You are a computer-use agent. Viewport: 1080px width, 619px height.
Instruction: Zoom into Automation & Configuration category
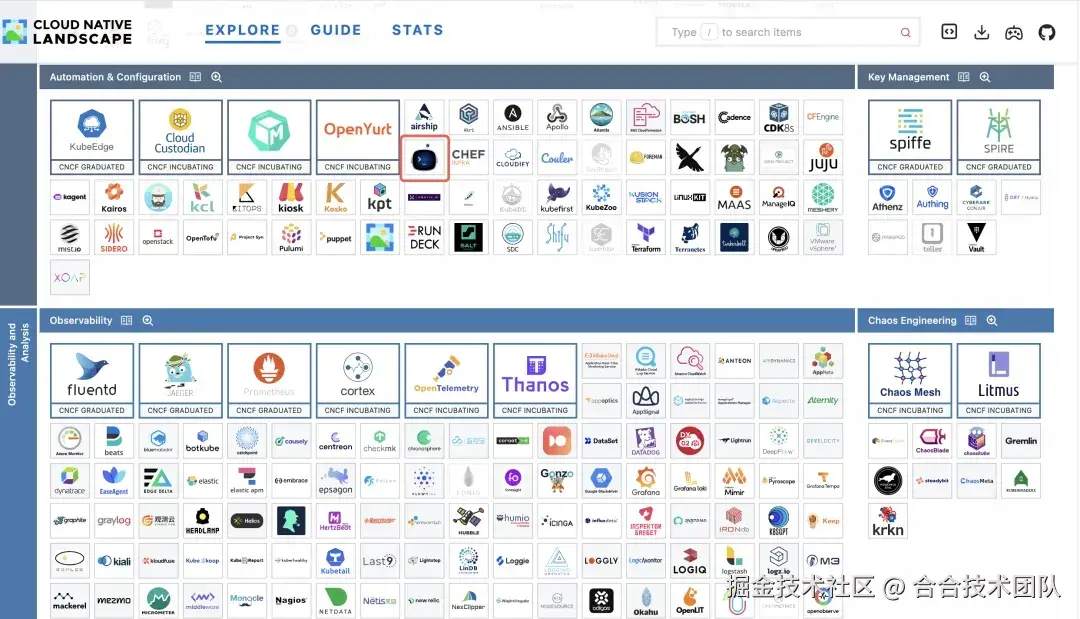point(216,77)
